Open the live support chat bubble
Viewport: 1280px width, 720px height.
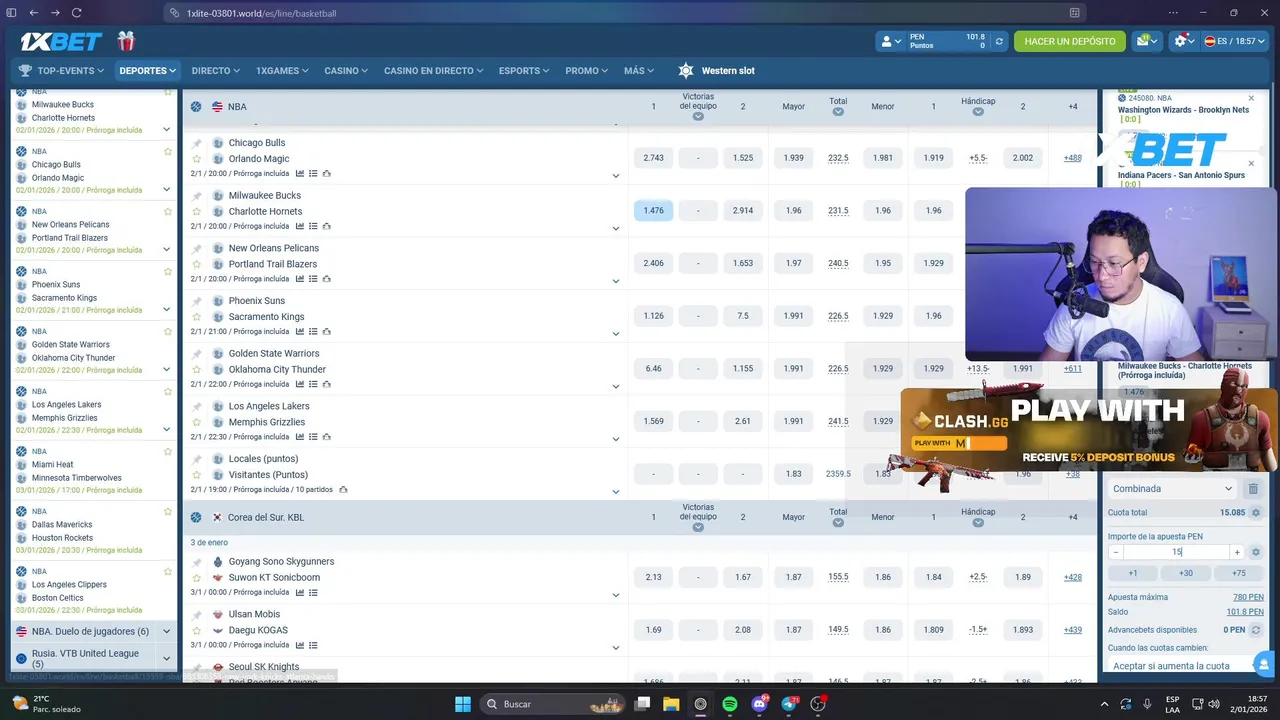click(x=1262, y=664)
